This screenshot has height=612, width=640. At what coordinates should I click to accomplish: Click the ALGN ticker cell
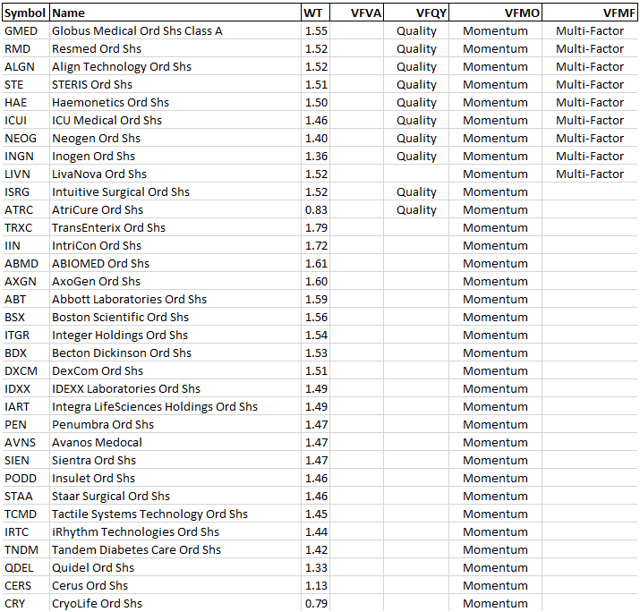pos(25,67)
